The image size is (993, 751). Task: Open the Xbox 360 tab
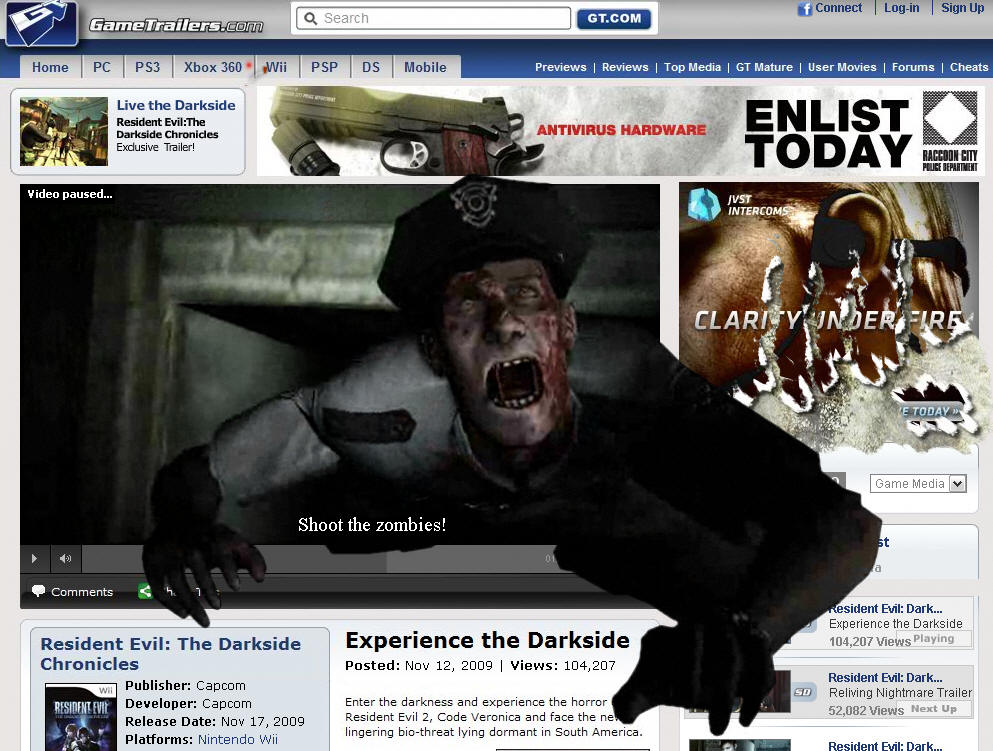(213, 67)
